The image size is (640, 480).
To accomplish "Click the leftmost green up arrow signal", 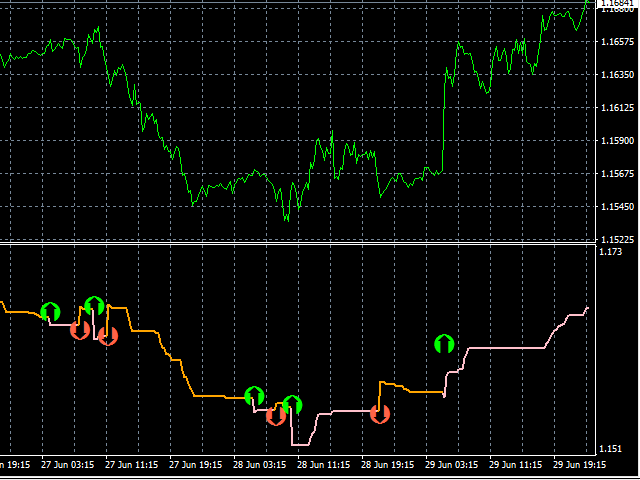I will pyautogui.click(x=51, y=312).
